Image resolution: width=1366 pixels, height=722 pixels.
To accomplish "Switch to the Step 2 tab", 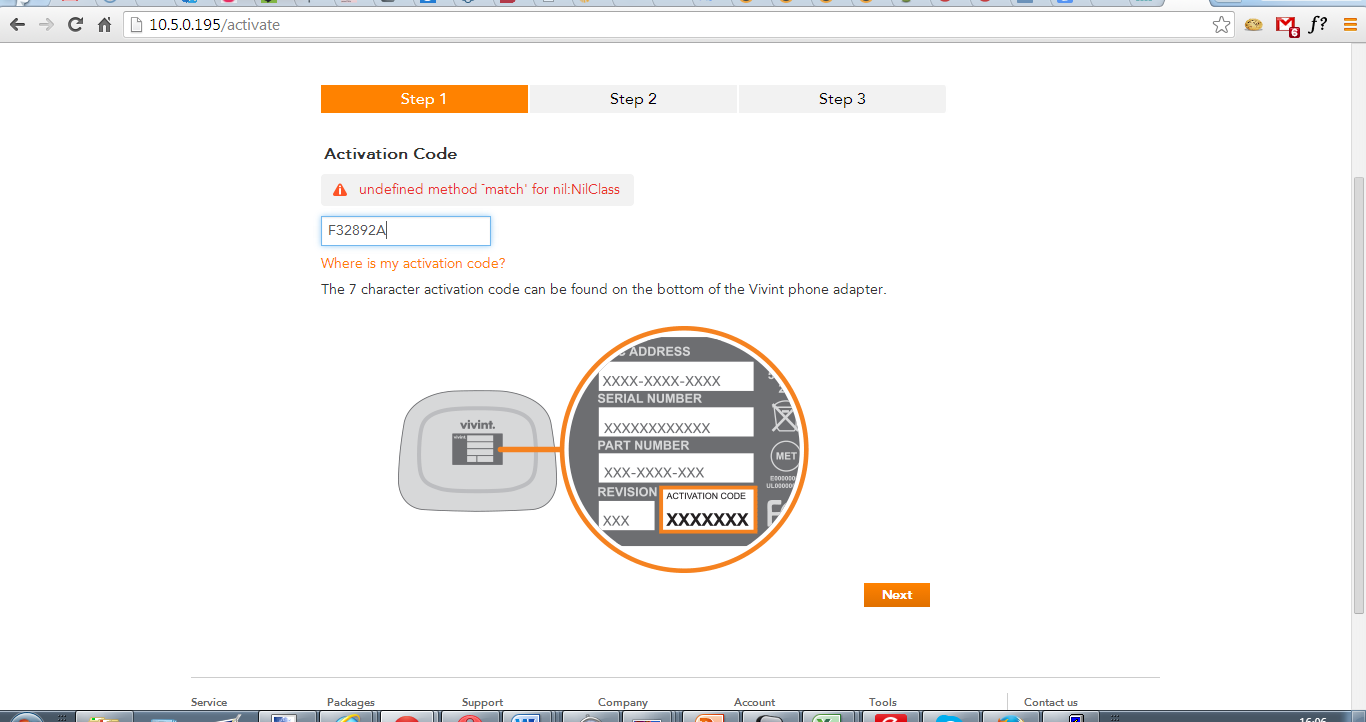I will (633, 99).
